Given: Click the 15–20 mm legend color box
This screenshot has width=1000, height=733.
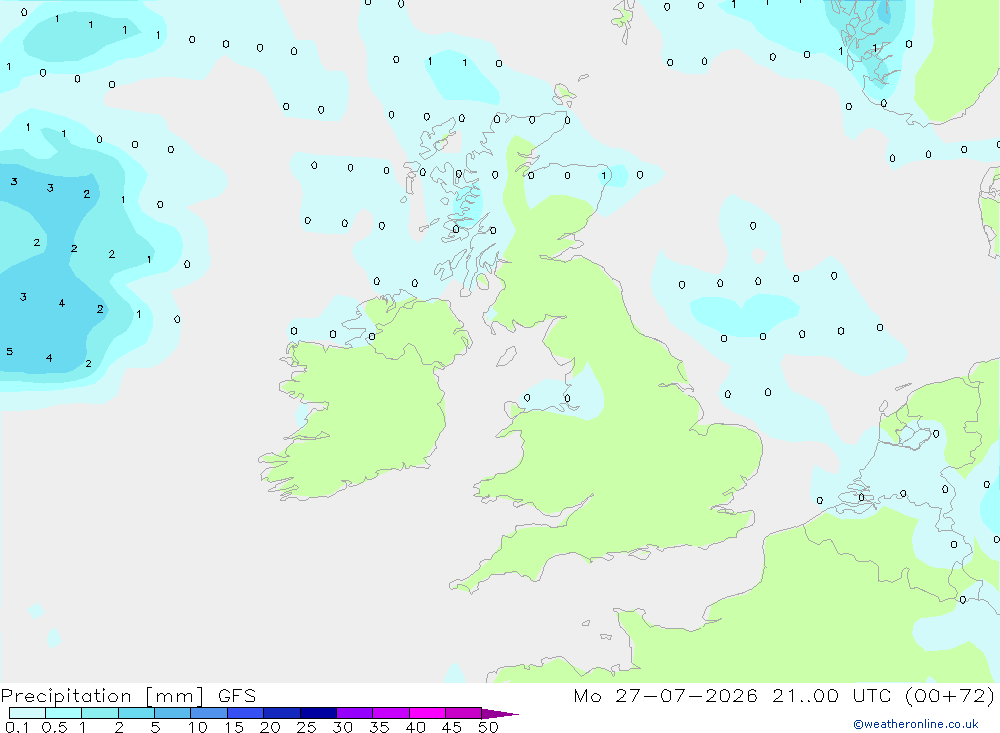Looking at the screenshot, I should pyautogui.click(x=246, y=713).
